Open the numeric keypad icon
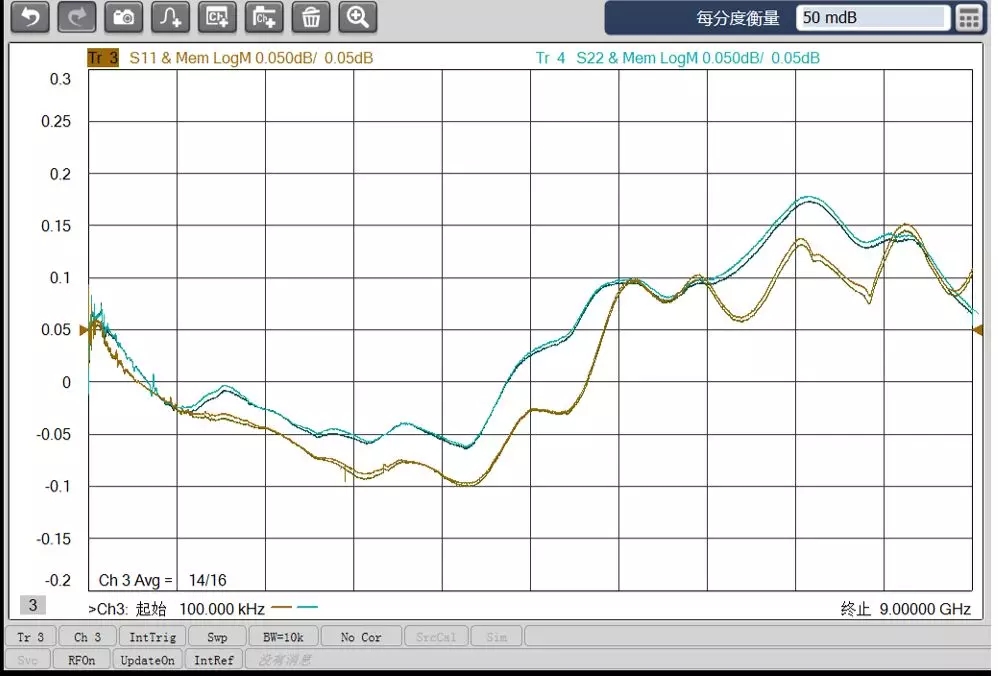This screenshot has width=998, height=676. tap(969, 18)
